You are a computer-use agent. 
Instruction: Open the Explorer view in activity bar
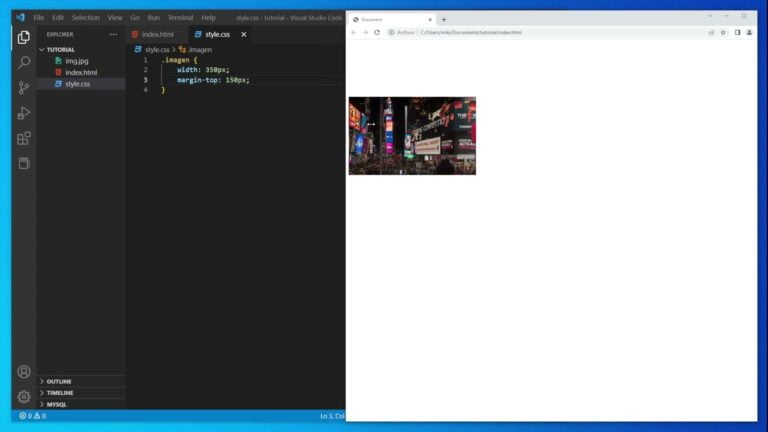pos(24,37)
